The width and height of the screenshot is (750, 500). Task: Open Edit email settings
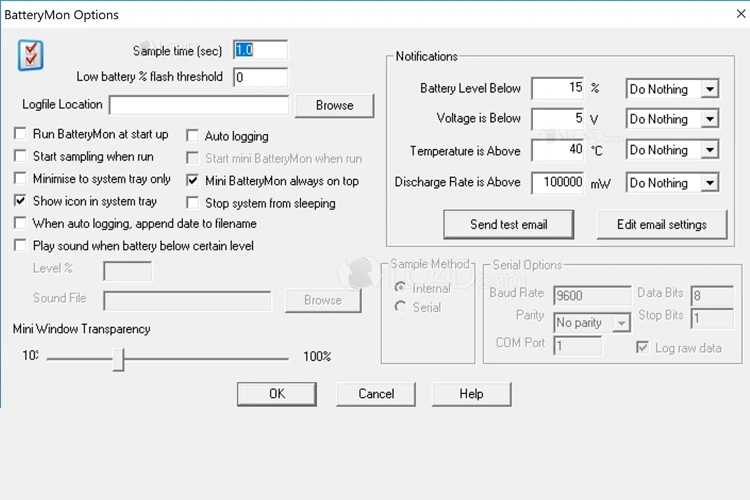point(662,224)
